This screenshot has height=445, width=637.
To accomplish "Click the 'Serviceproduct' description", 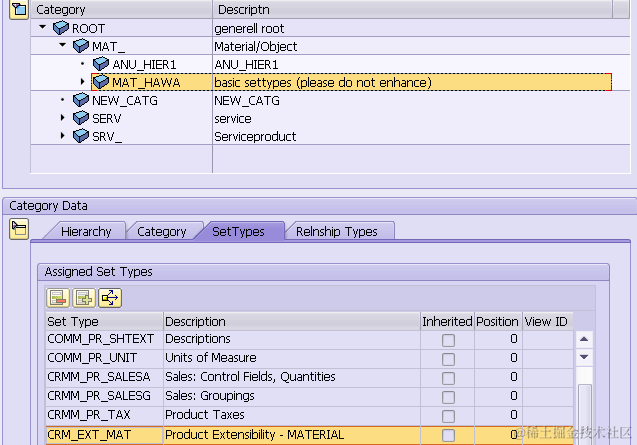I will [255, 136].
